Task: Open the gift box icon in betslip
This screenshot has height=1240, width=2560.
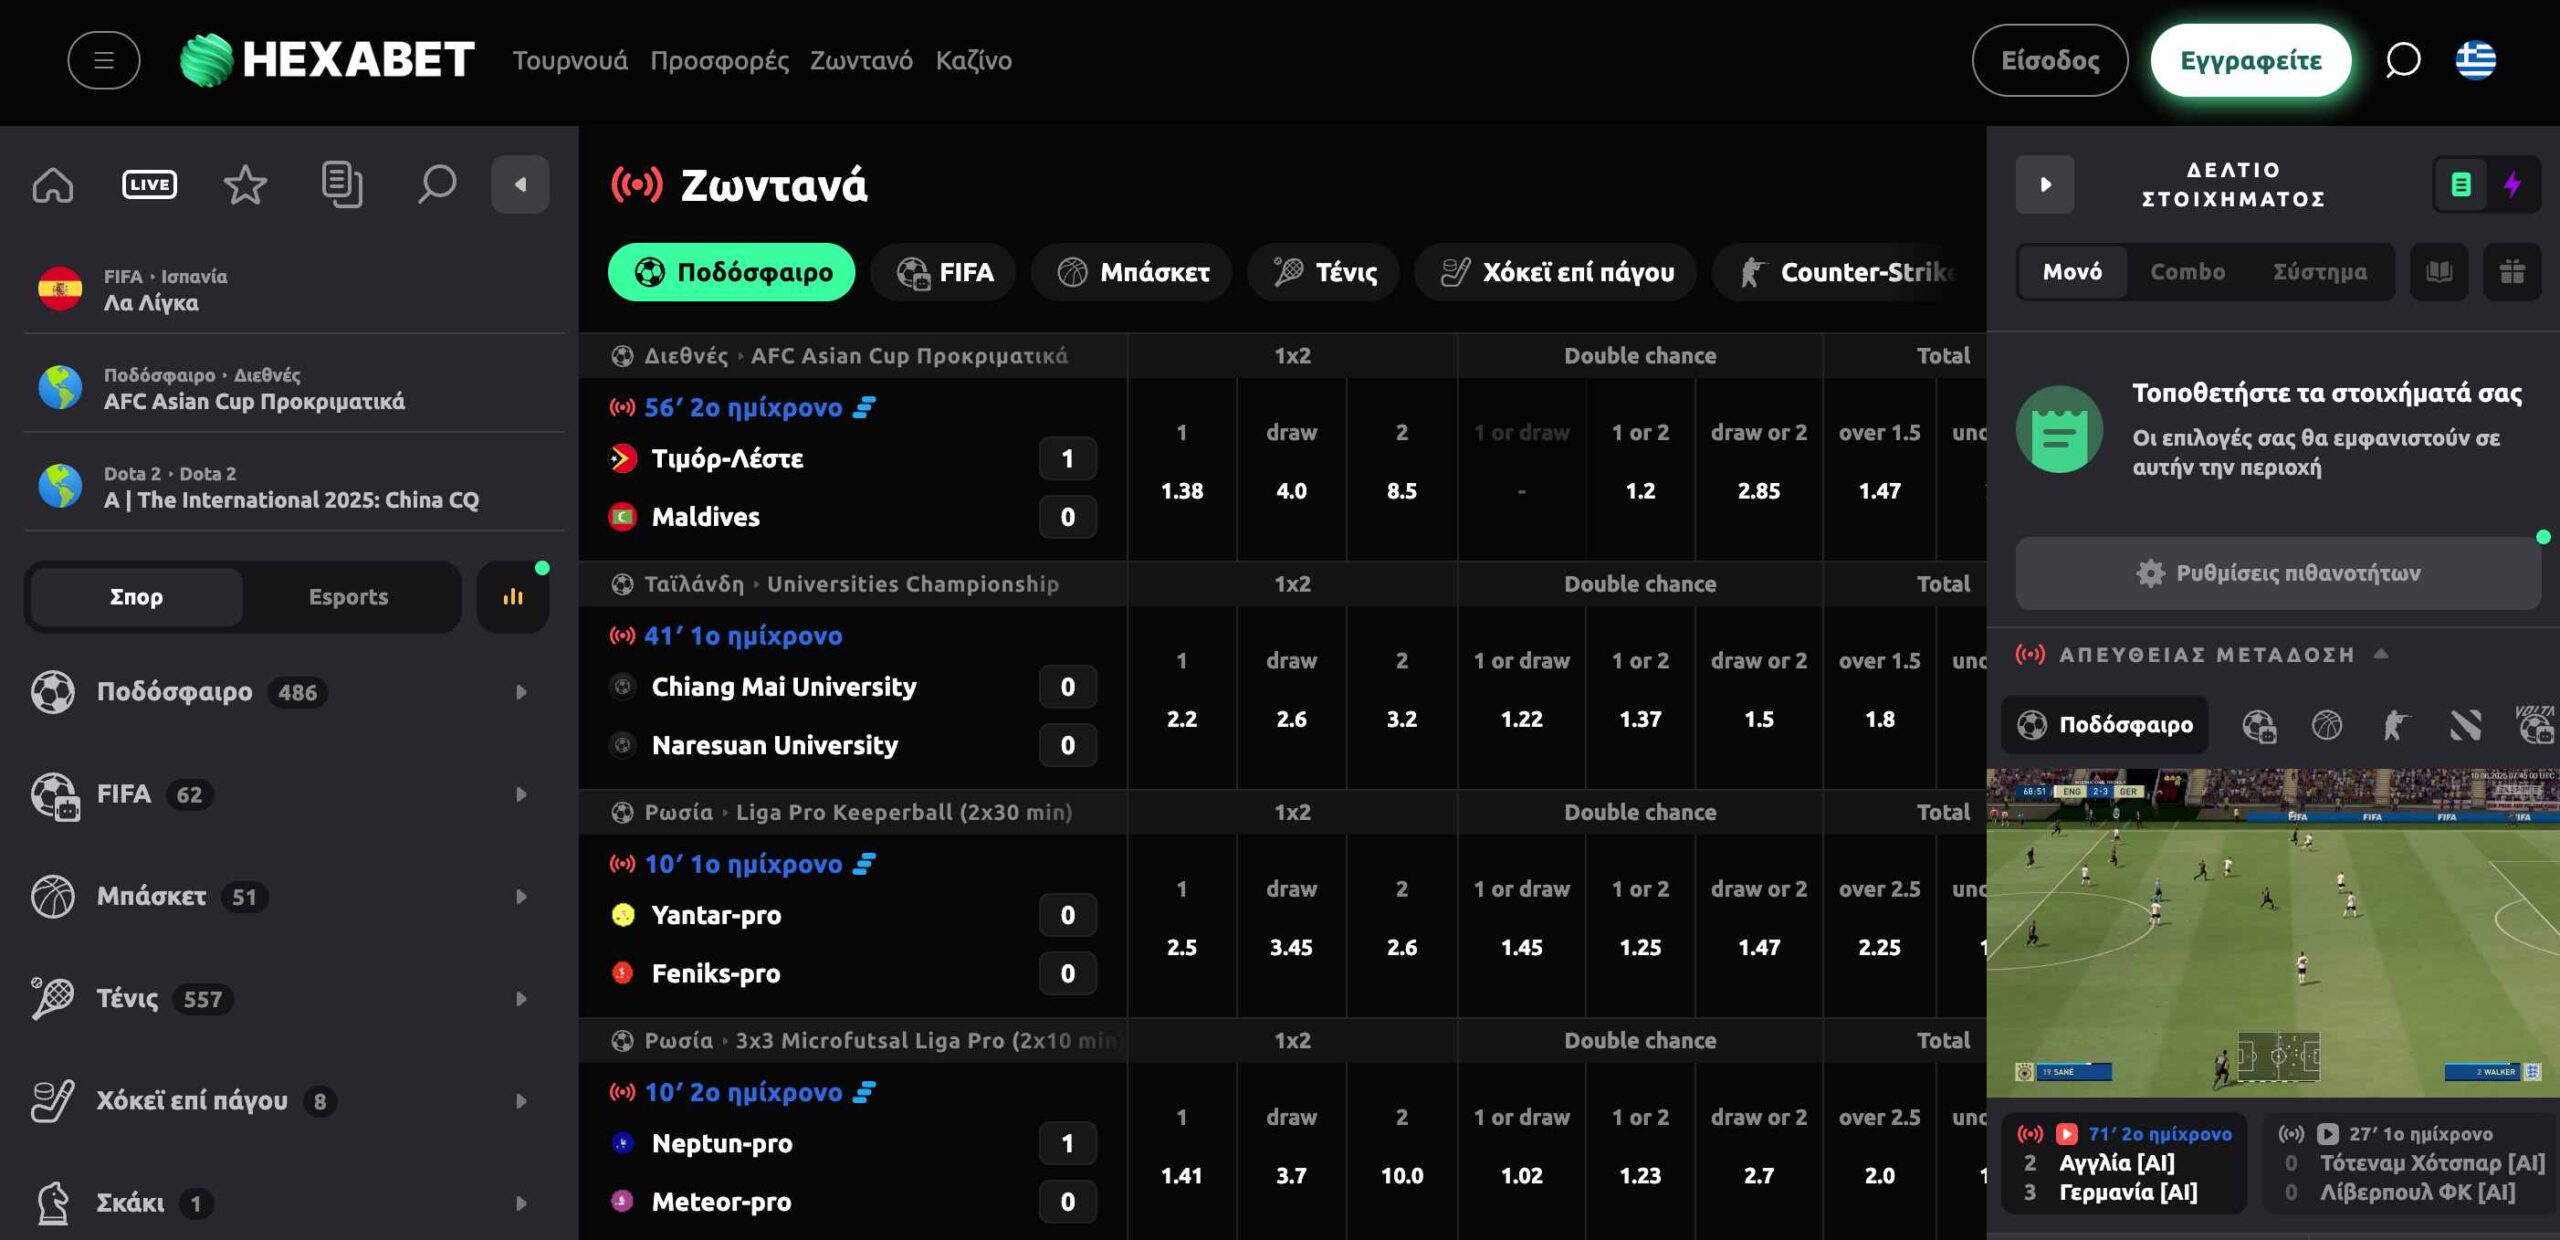Action: pos(2512,272)
